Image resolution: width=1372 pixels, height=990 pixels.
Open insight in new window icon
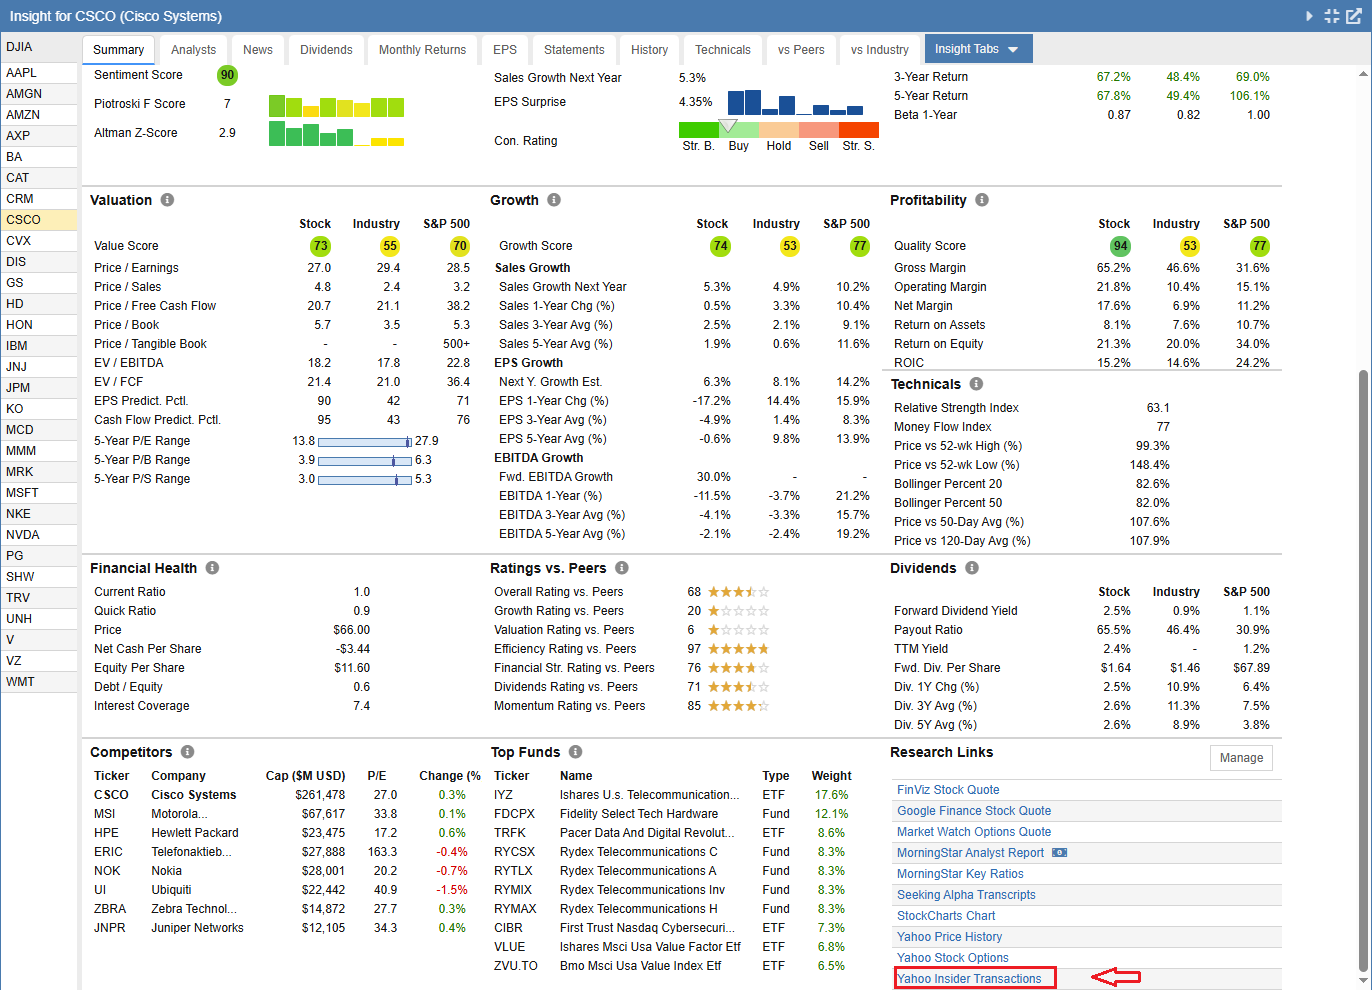coord(1354,16)
